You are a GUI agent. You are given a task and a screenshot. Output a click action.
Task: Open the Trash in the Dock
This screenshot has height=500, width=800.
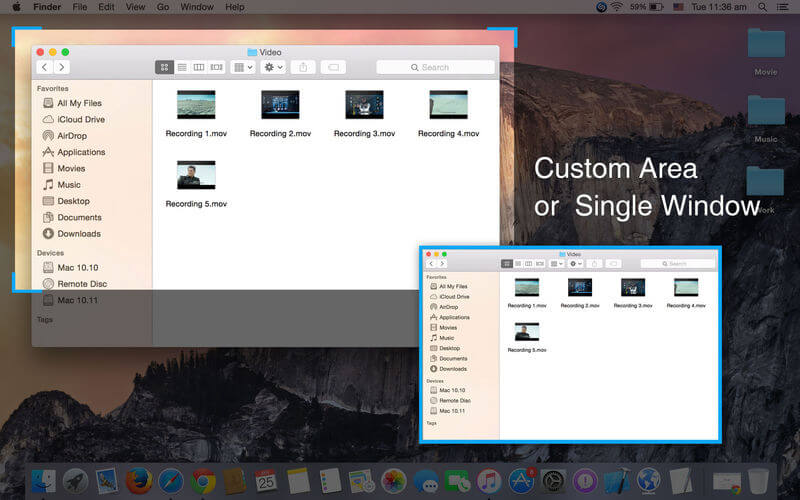click(759, 482)
